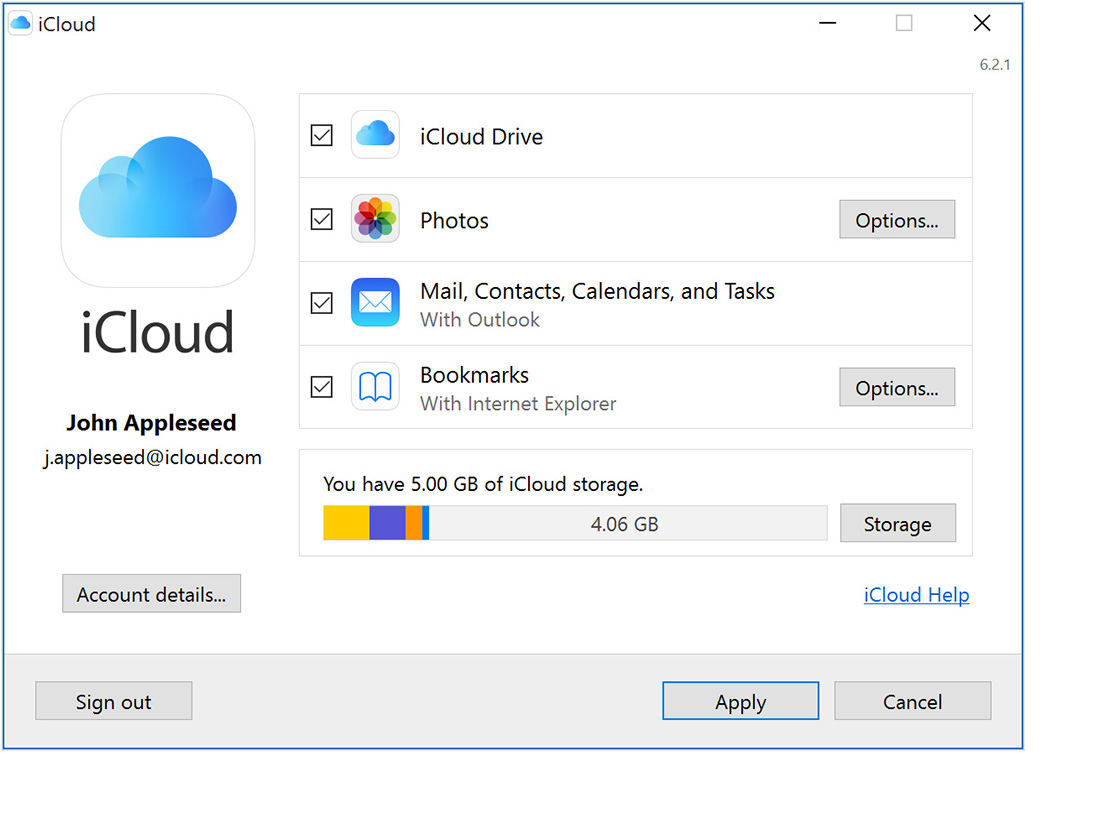Uncheck the Photos checkbox
This screenshot has width=1096, height=840.
322,219
